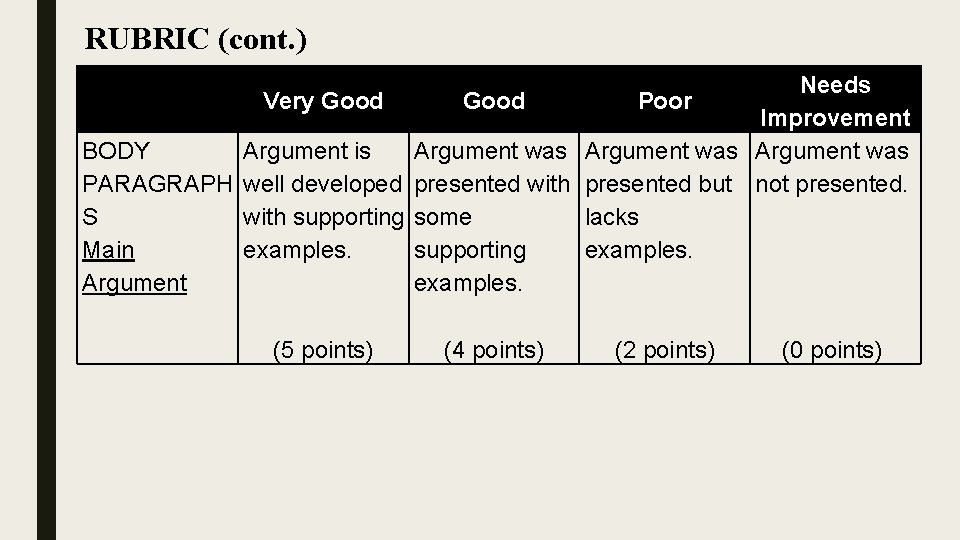
Task: Click the (0 points) score text
Action: tap(831, 350)
